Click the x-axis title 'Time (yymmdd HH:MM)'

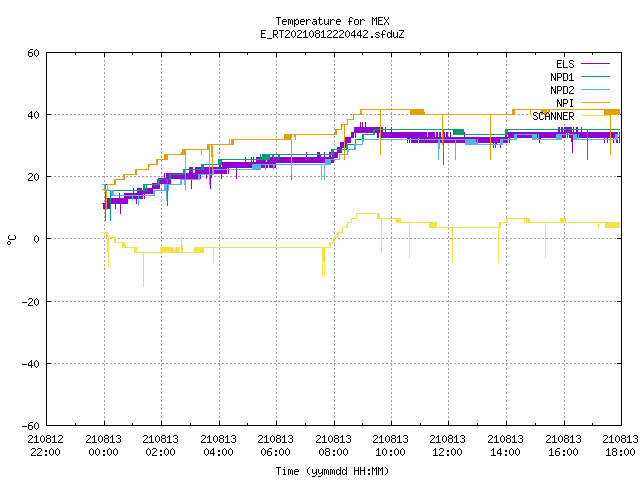pyautogui.click(x=332, y=471)
